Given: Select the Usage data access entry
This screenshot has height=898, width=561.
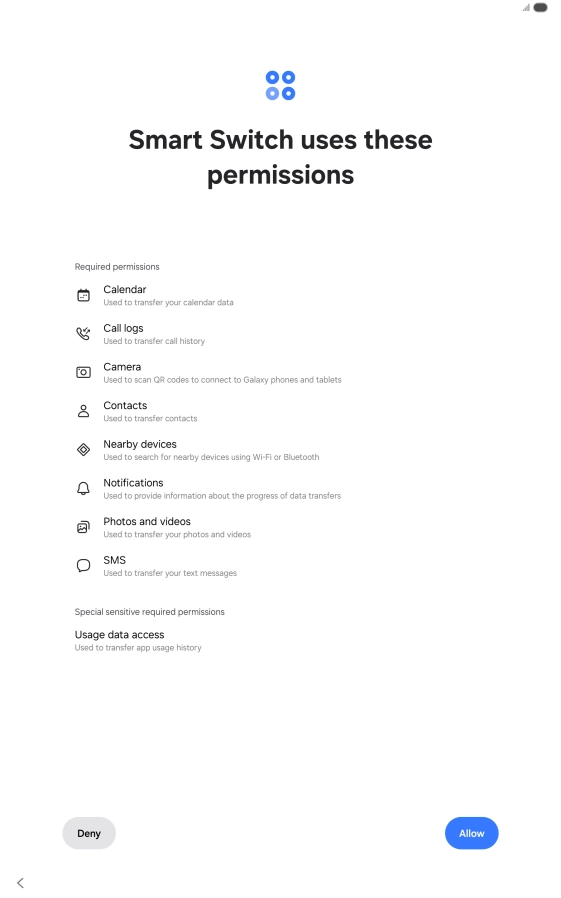Looking at the screenshot, I should (138, 640).
